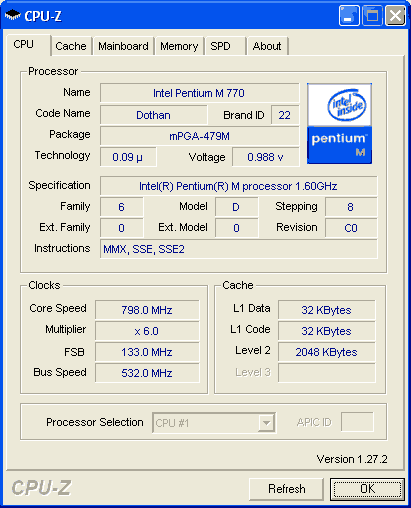Click the Revision value C0
The width and height of the screenshot is (411, 508).
(351, 228)
